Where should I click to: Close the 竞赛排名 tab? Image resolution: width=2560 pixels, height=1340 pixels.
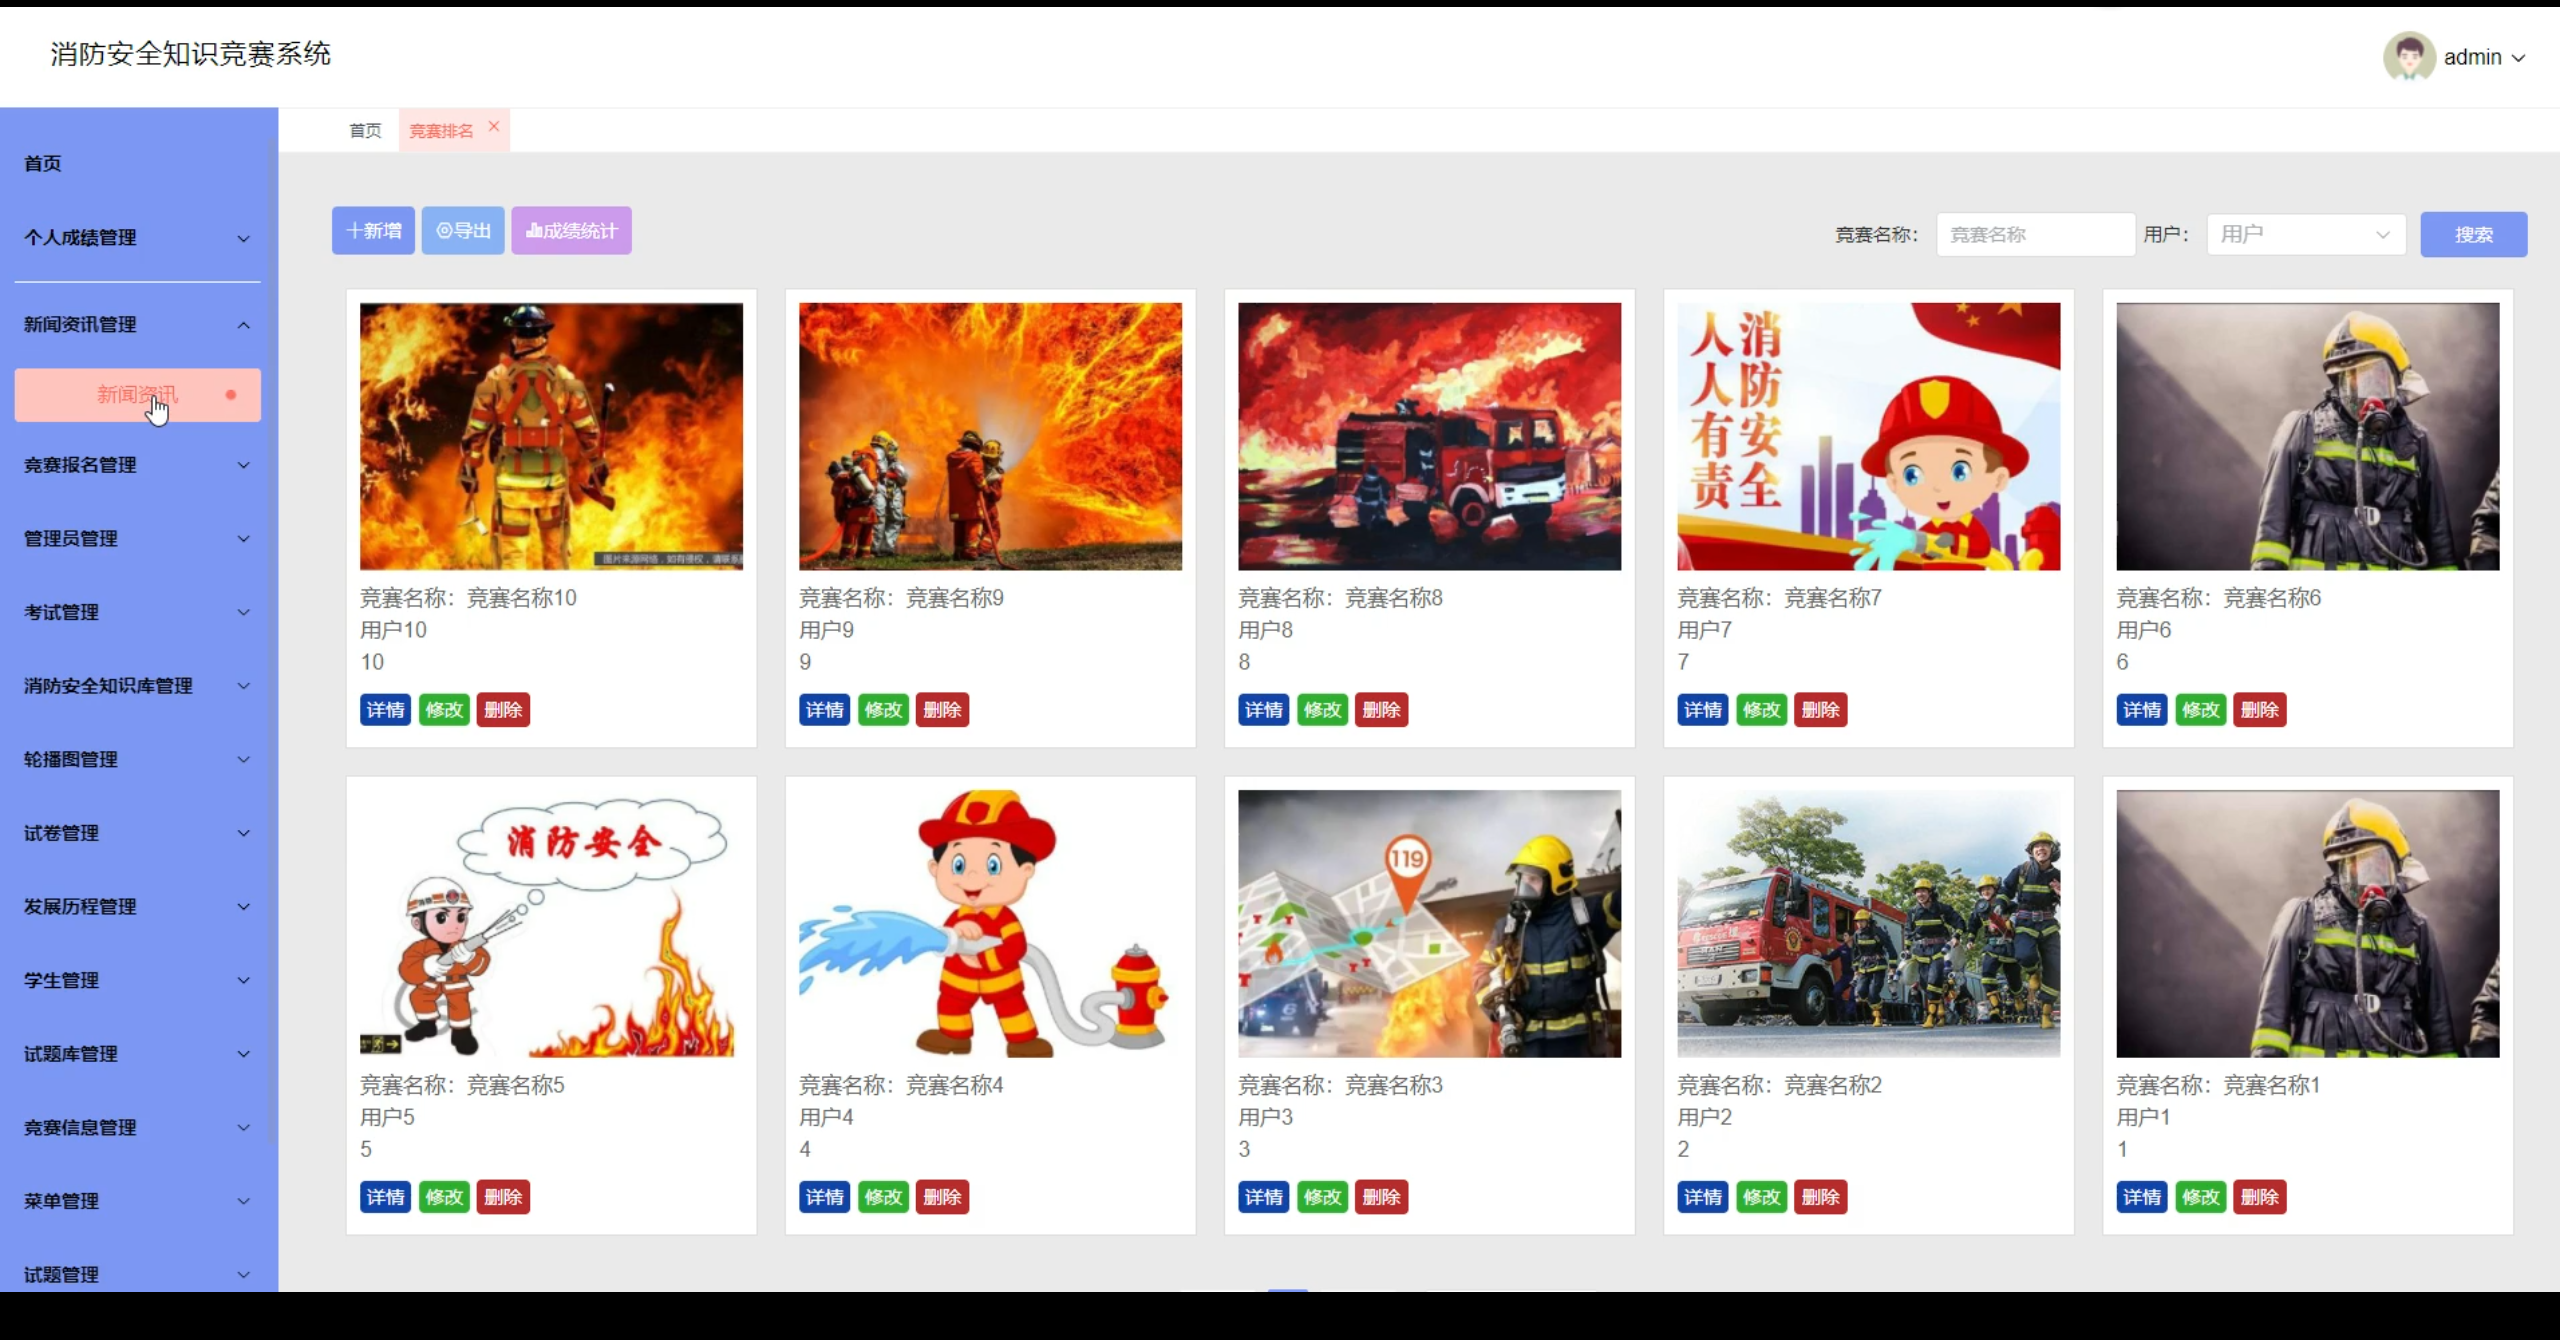[x=494, y=127]
